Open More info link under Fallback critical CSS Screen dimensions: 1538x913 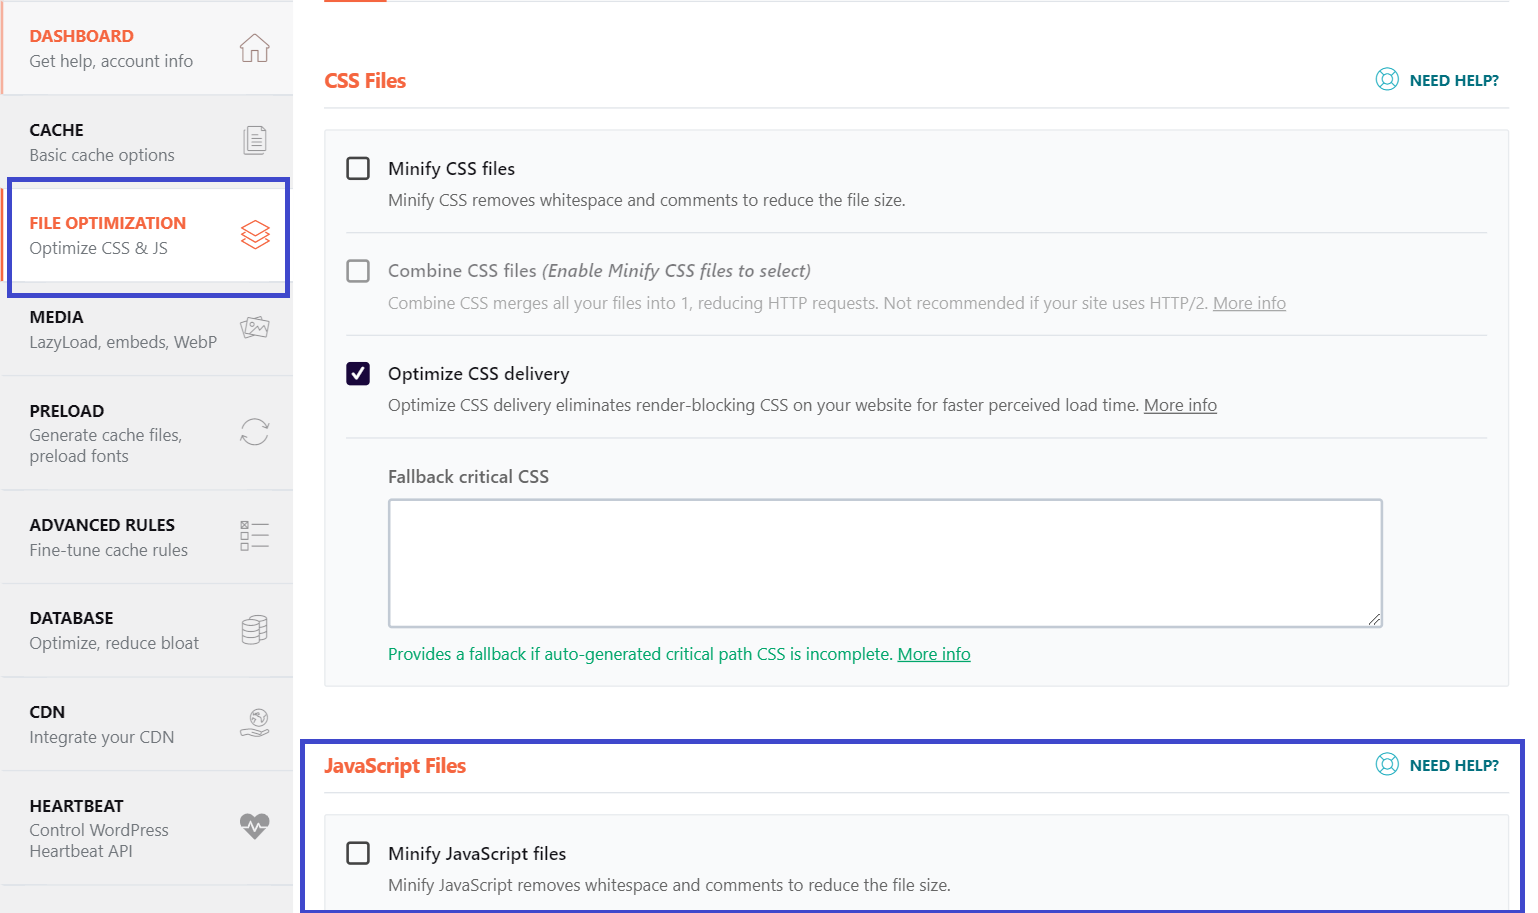[x=934, y=654]
